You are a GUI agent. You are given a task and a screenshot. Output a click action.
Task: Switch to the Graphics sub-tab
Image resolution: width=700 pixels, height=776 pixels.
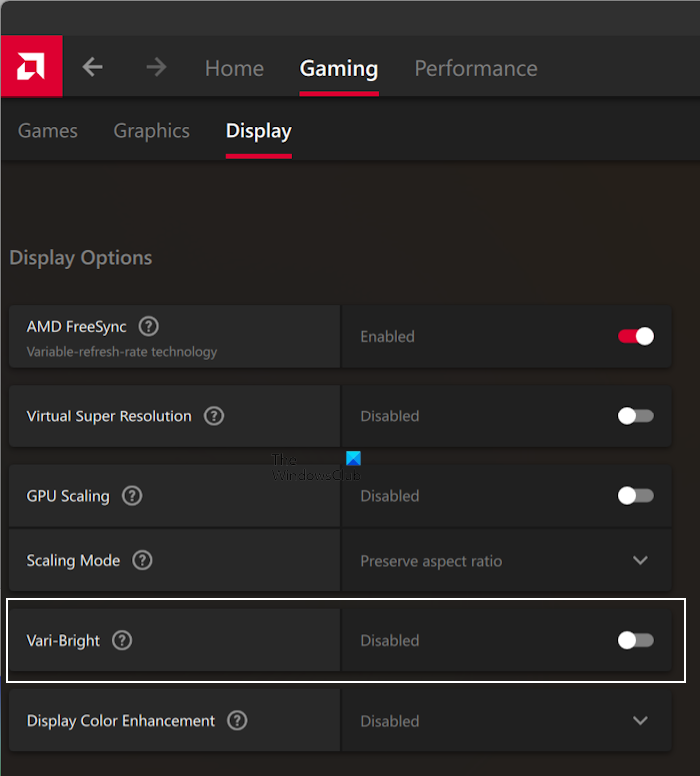pos(152,131)
